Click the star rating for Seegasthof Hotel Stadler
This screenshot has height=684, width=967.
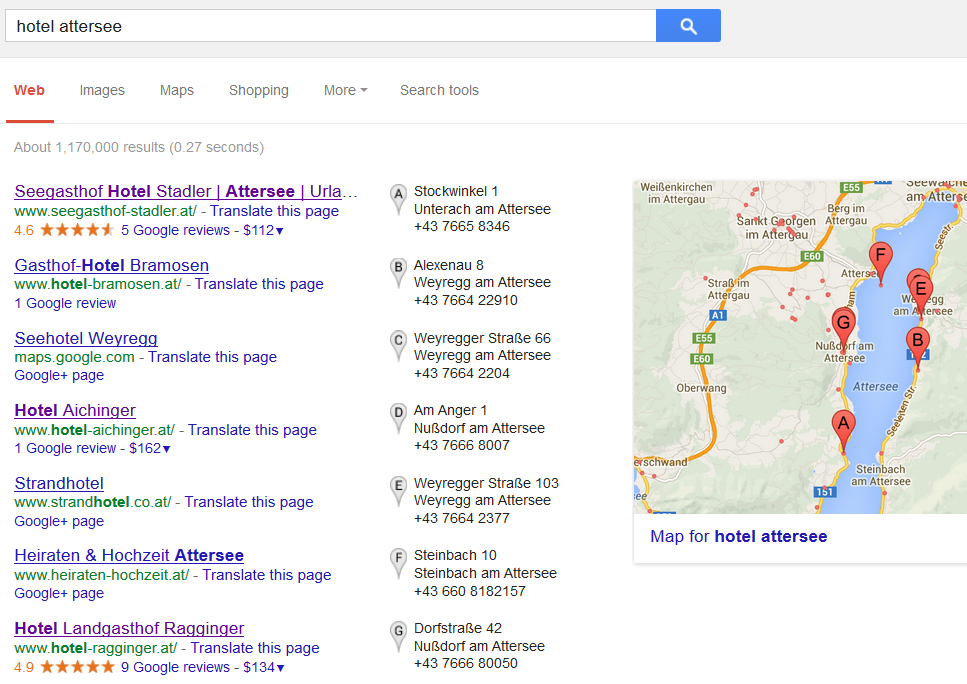point(77,231)
